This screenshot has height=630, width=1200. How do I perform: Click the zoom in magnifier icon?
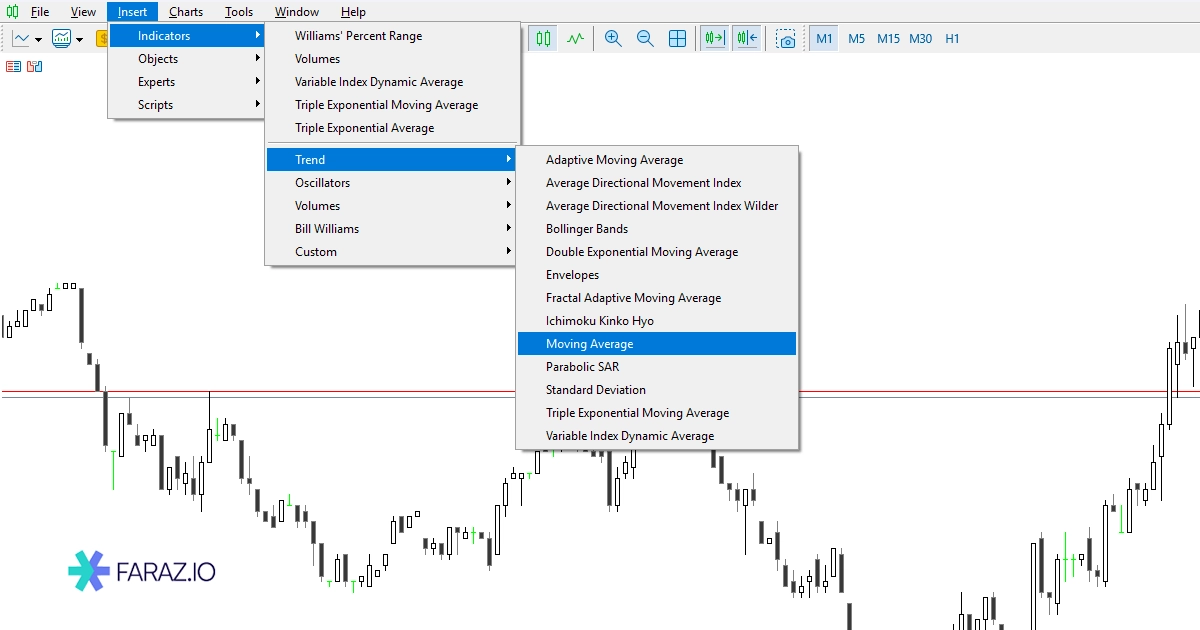tap(613, 39)
